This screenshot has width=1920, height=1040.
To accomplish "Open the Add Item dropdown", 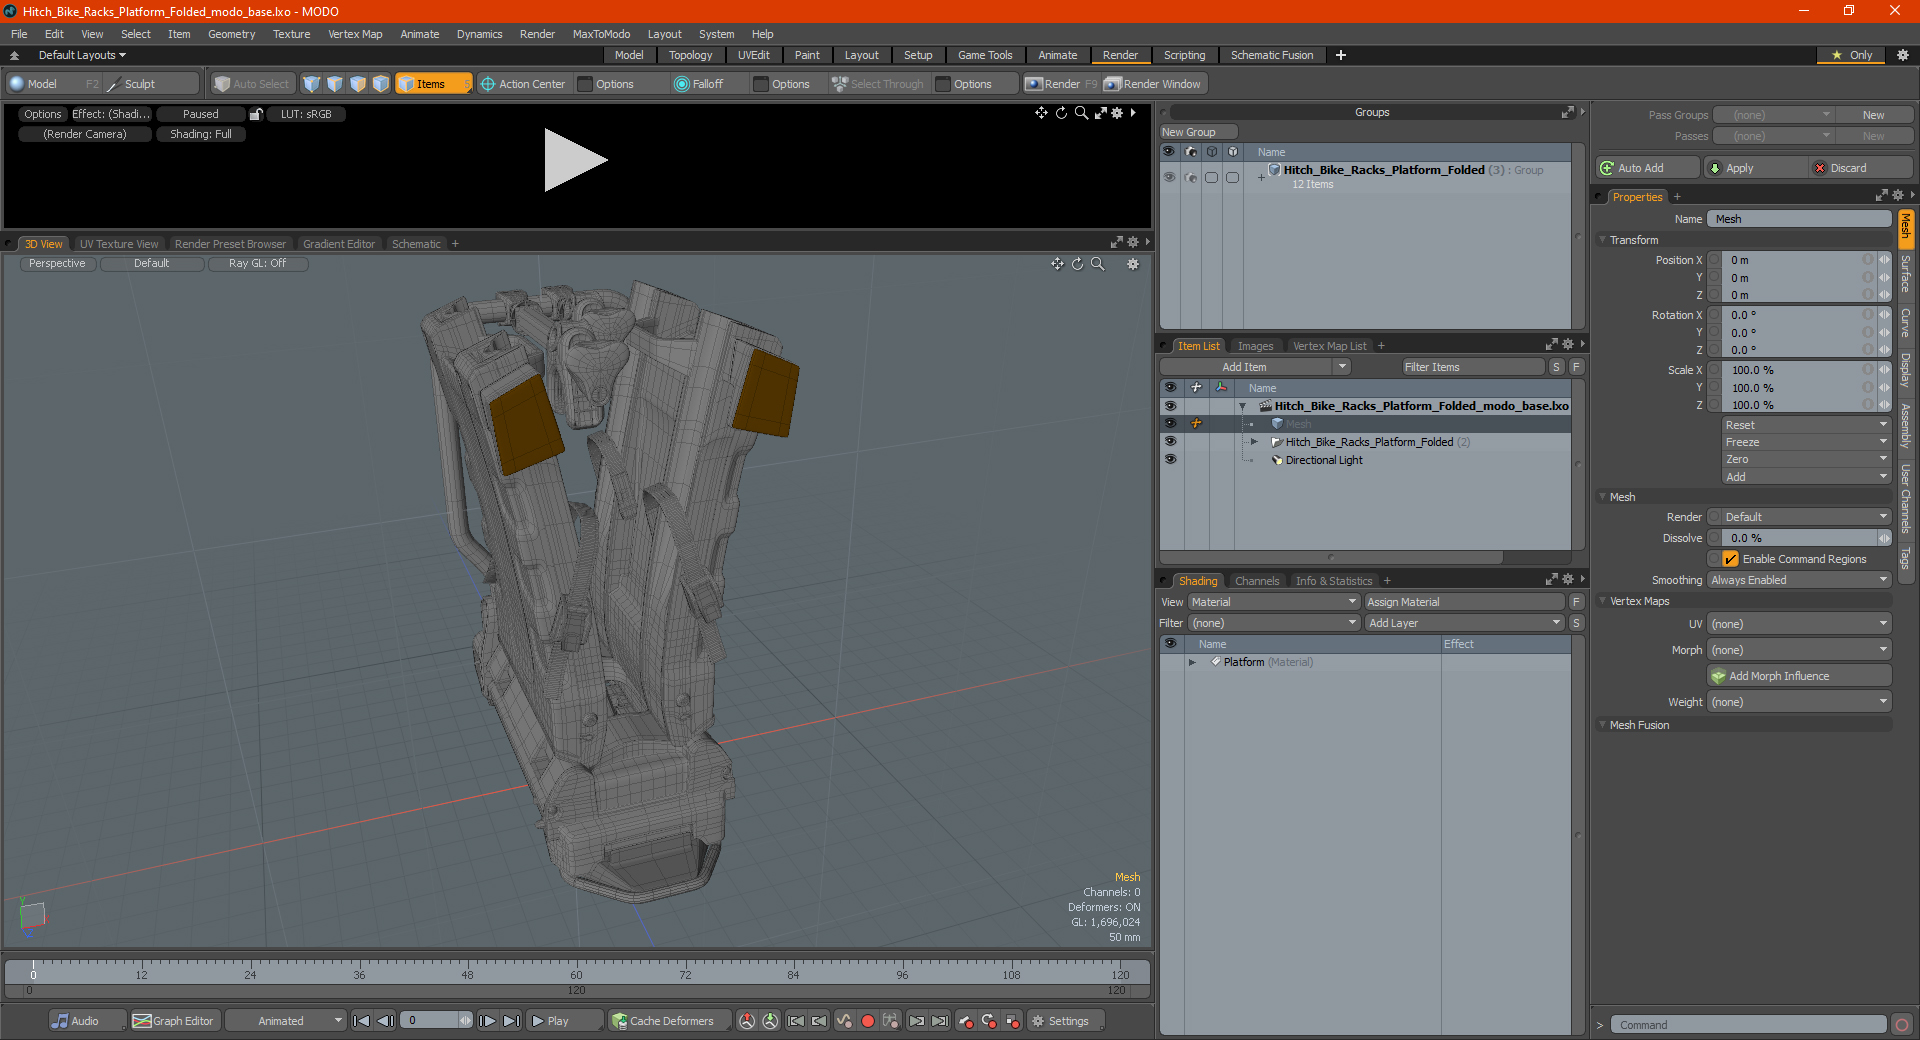I will pyautogui.click(x=1257, y=367).
